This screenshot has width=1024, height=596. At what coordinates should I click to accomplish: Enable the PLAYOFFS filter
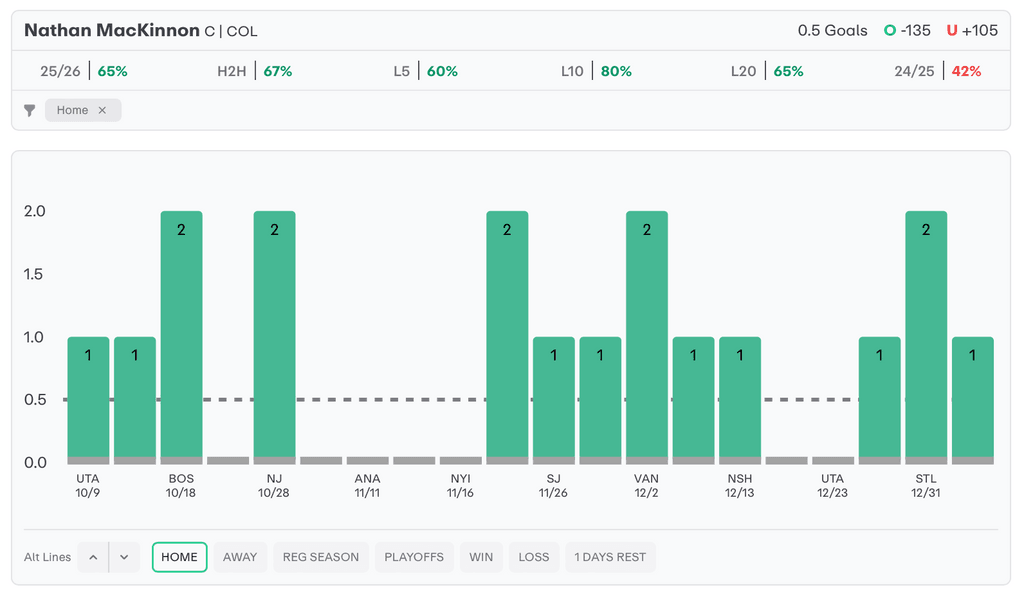tap(414, 557)
